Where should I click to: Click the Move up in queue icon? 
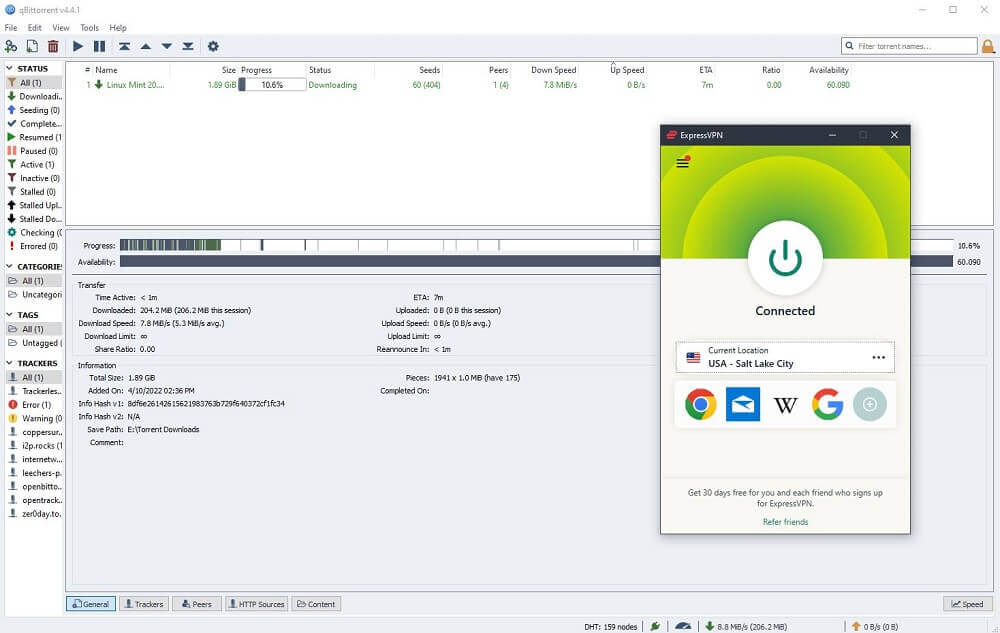(x=145, y=46)
